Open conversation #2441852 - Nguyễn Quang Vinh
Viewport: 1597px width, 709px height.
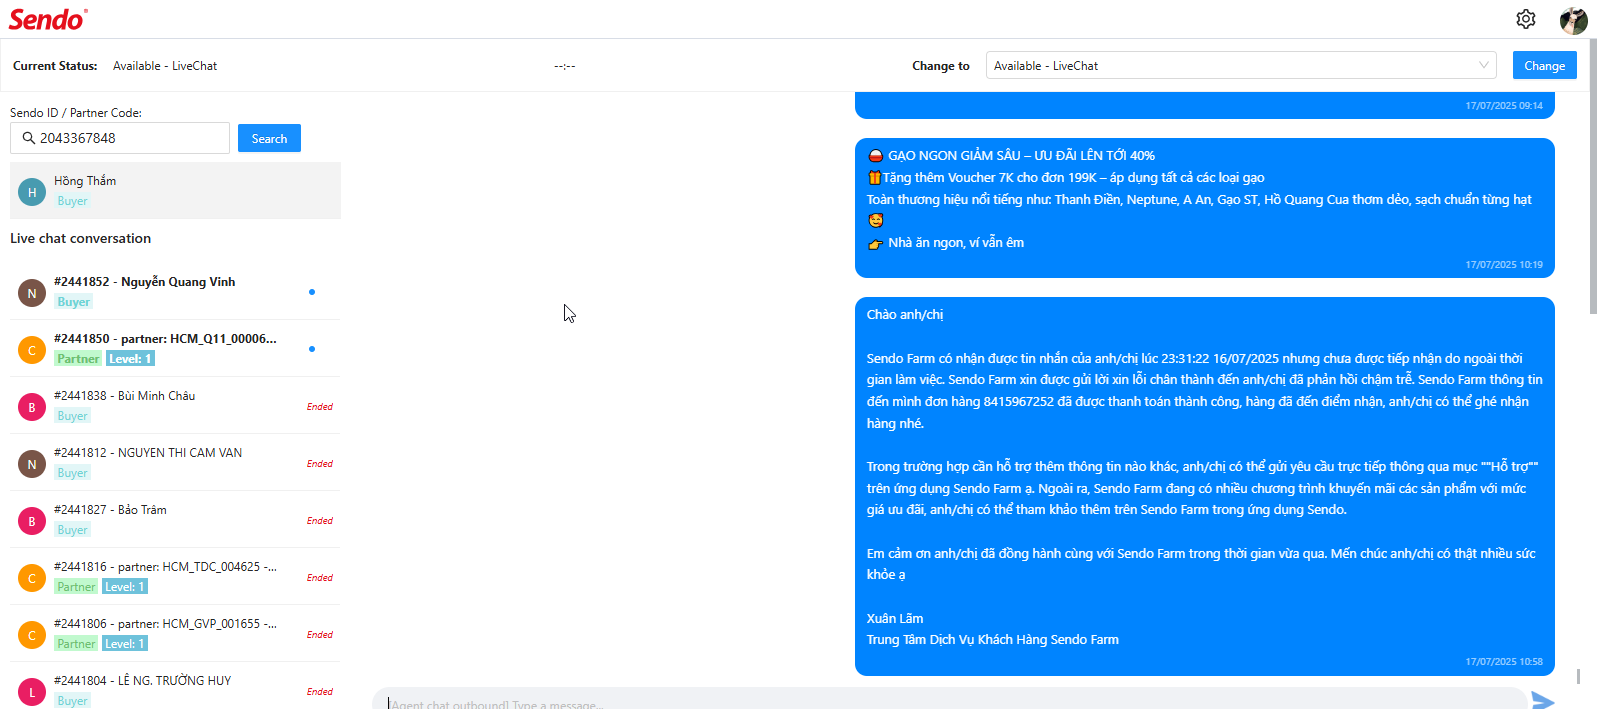pyautogui.click(x=175, y=292)
